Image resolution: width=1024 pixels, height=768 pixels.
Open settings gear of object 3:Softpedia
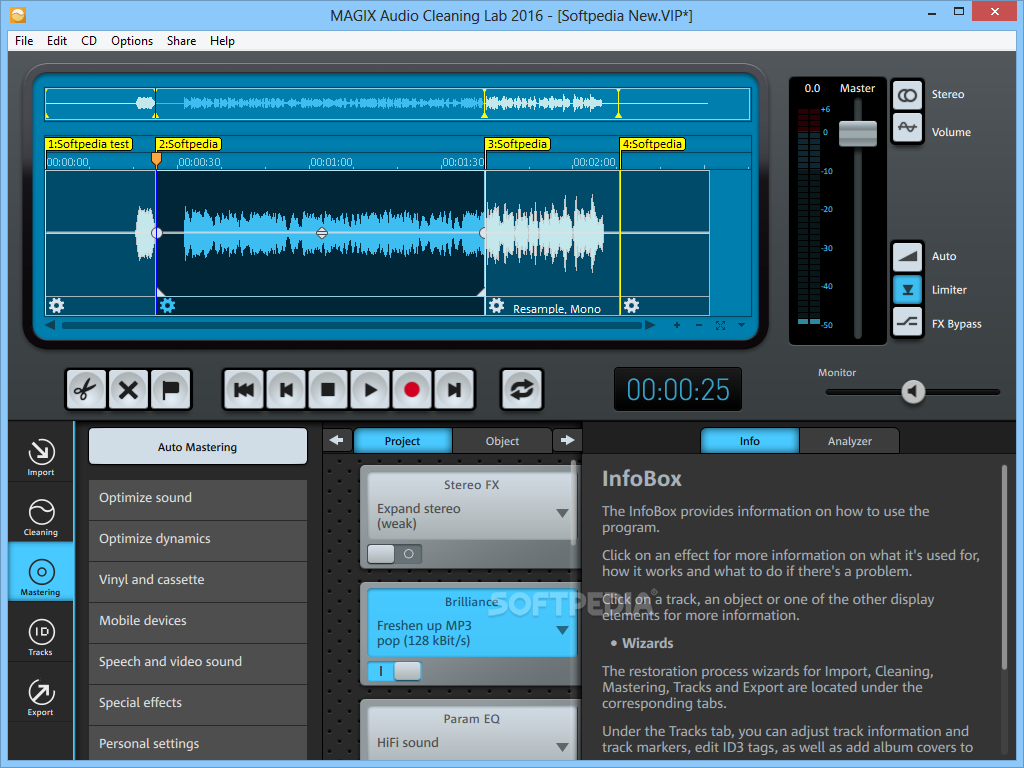pyautogui.click(x=496, y=305)
